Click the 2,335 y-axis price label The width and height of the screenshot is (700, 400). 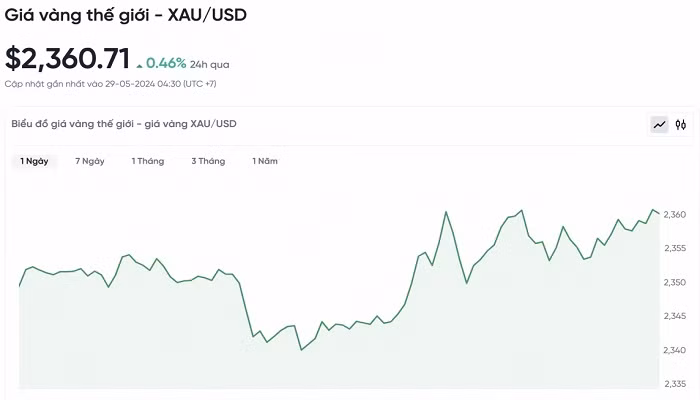point(674,384)
